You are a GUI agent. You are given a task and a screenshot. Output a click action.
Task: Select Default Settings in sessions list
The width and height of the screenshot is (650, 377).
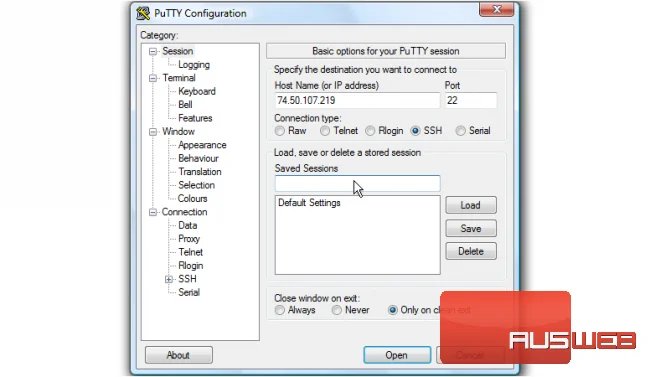click(x=309, y=203)
